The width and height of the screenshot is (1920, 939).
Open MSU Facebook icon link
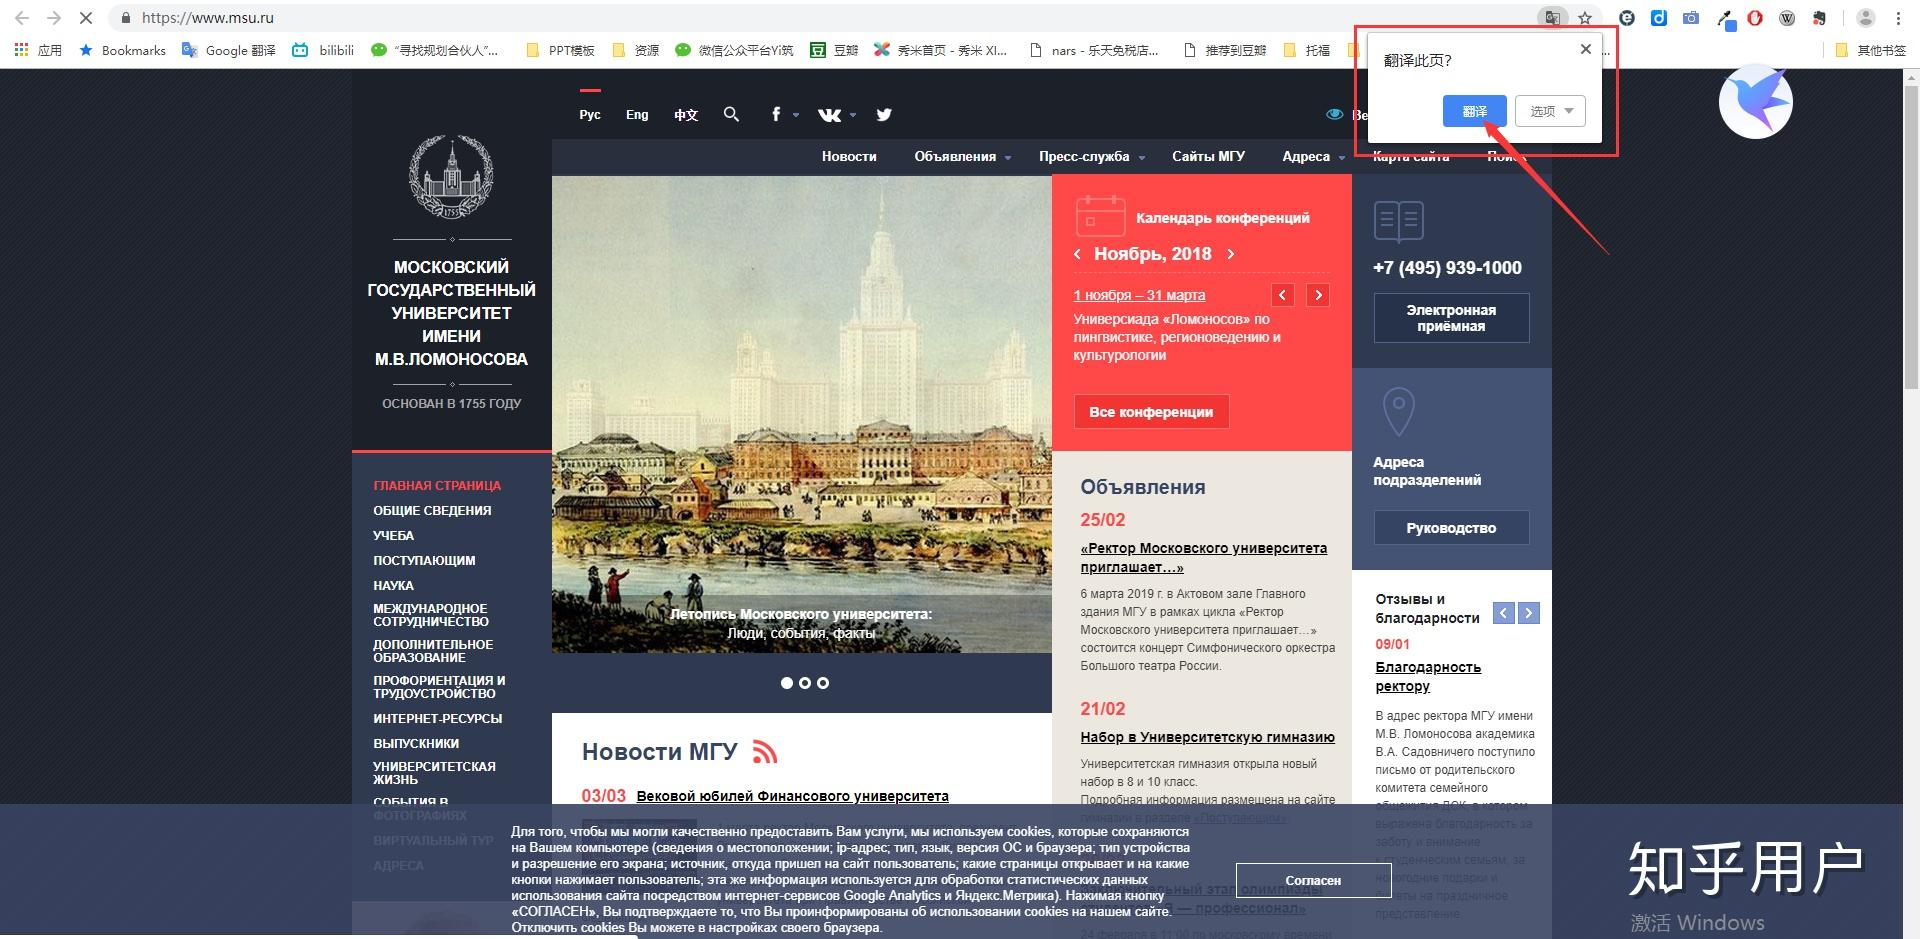tap(776, 114)
